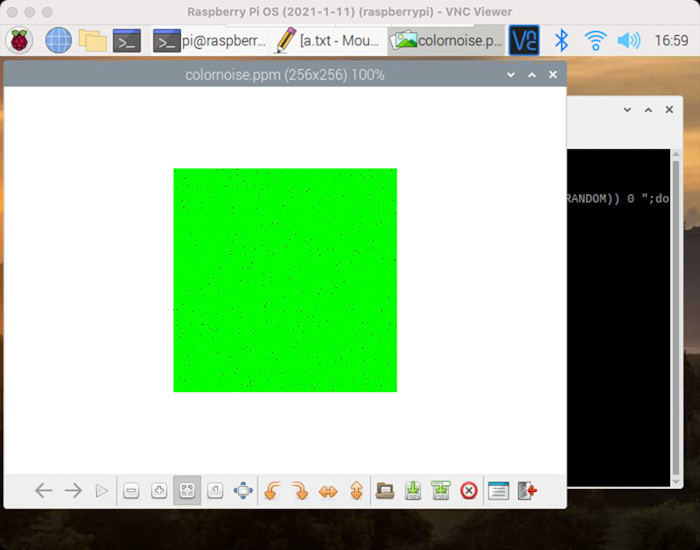Open the Wi-Fi network menu

pos(596,41)
